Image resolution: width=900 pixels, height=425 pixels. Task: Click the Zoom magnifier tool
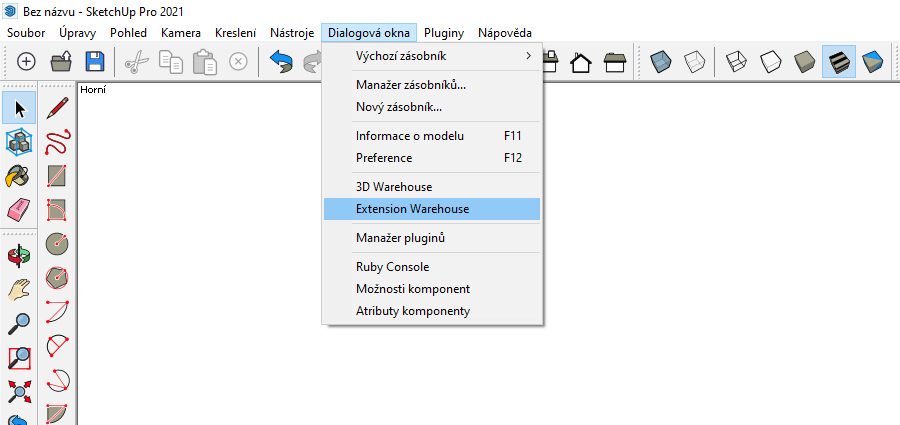(19, 323)
